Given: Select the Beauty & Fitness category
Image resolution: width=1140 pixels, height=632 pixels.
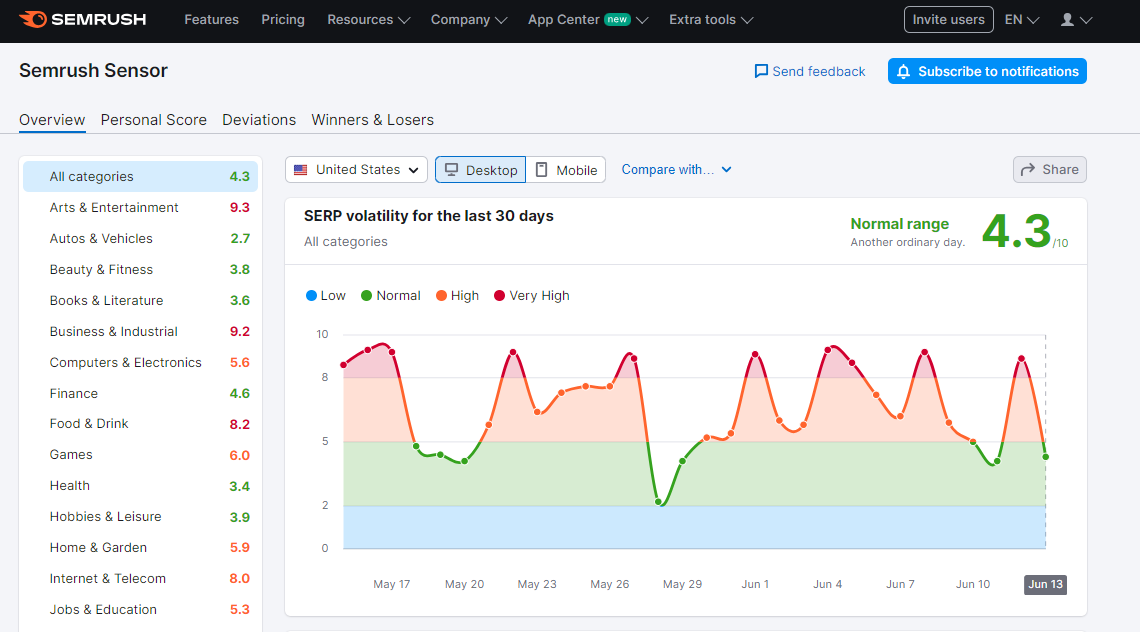Looking at the screenshot, I should tap(140, 269).
